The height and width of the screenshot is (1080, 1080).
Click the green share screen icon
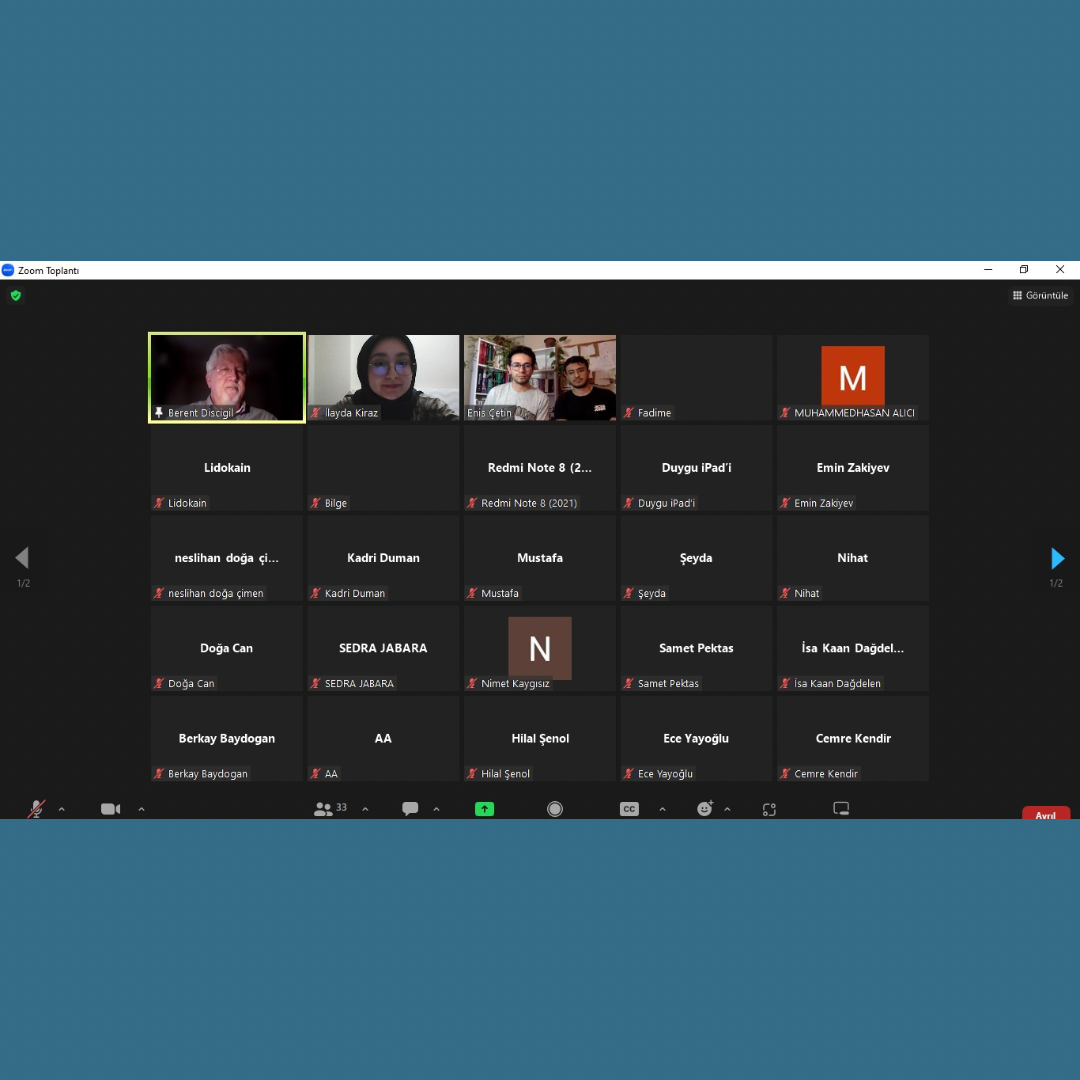(x=484, y=809)
